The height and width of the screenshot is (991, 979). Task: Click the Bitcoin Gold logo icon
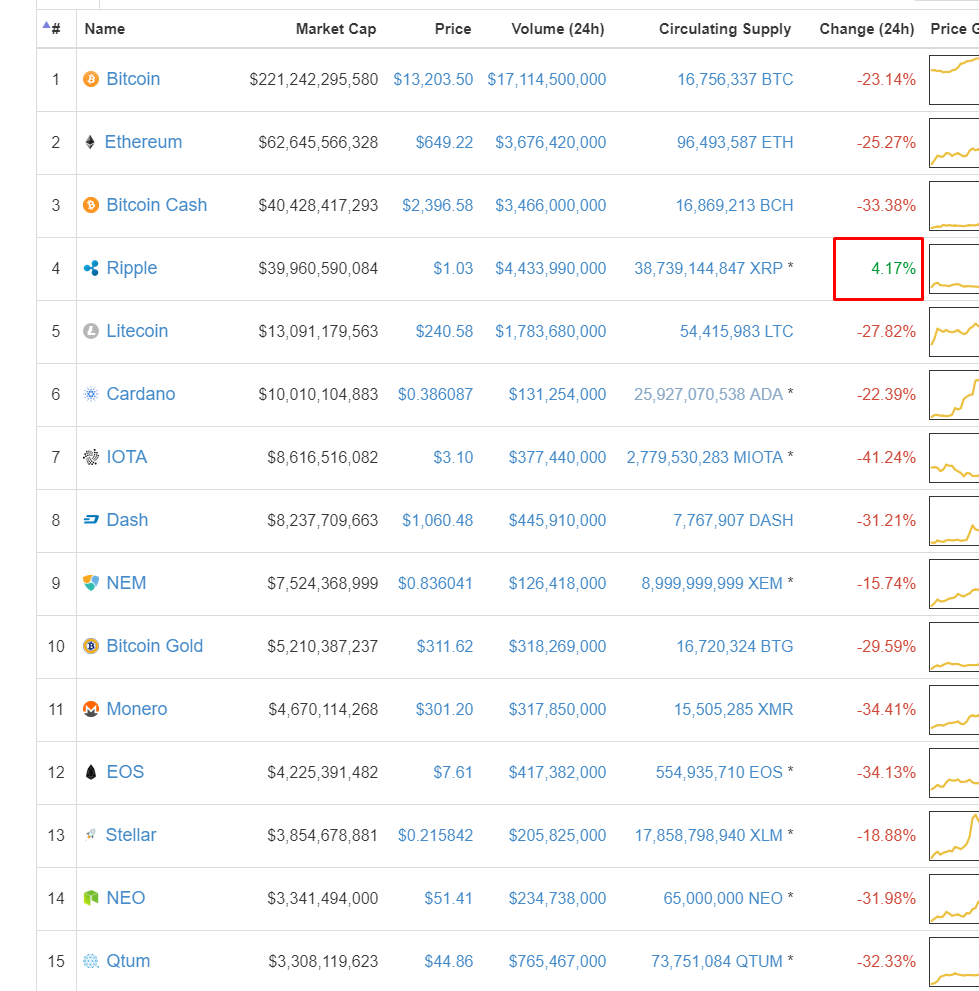tap(91, 646)
